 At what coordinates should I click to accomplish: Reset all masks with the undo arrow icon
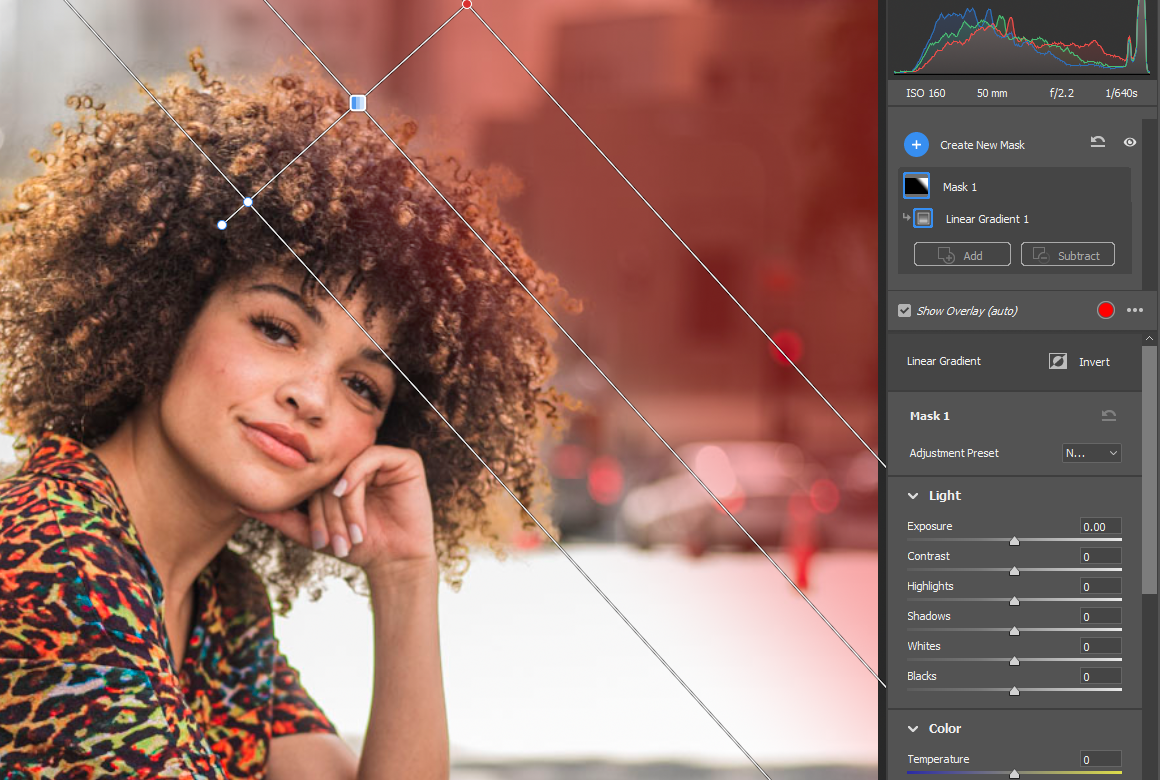(x=1098, y=143)
